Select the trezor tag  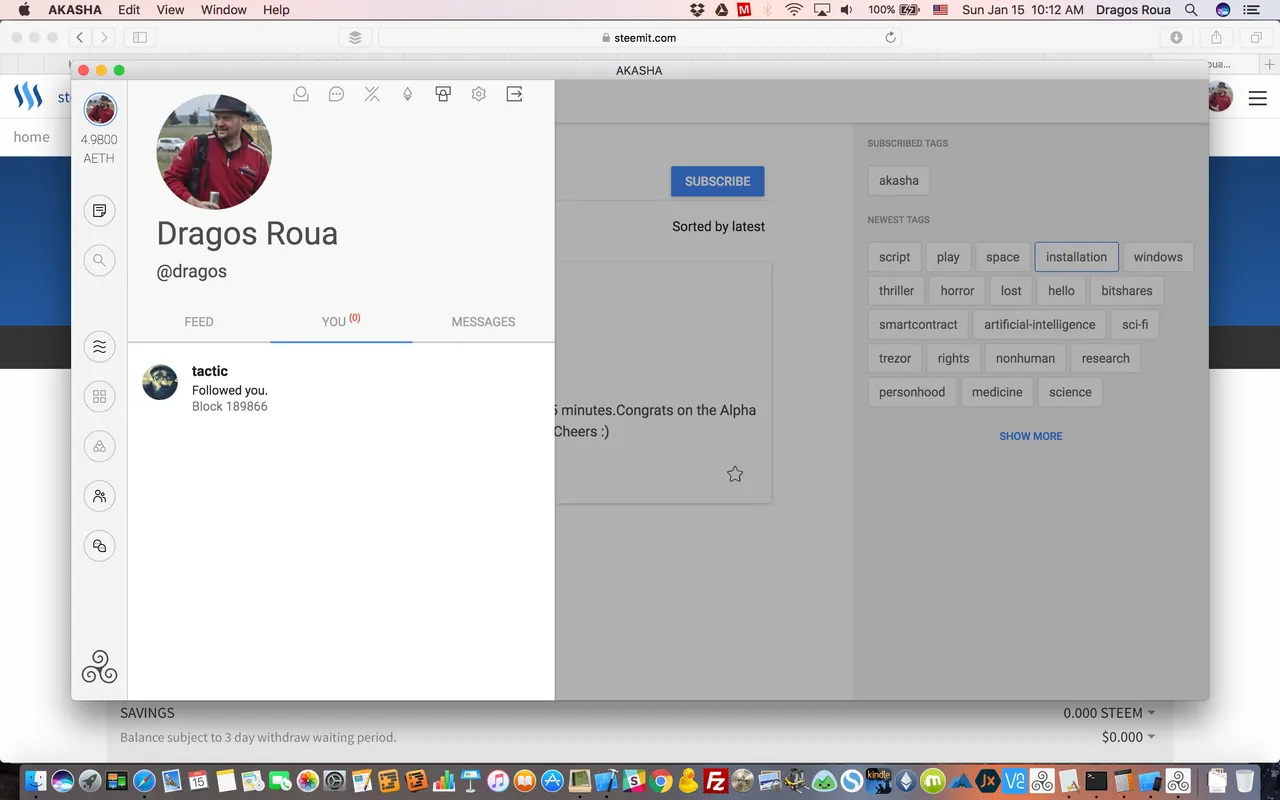click(895, 359)
